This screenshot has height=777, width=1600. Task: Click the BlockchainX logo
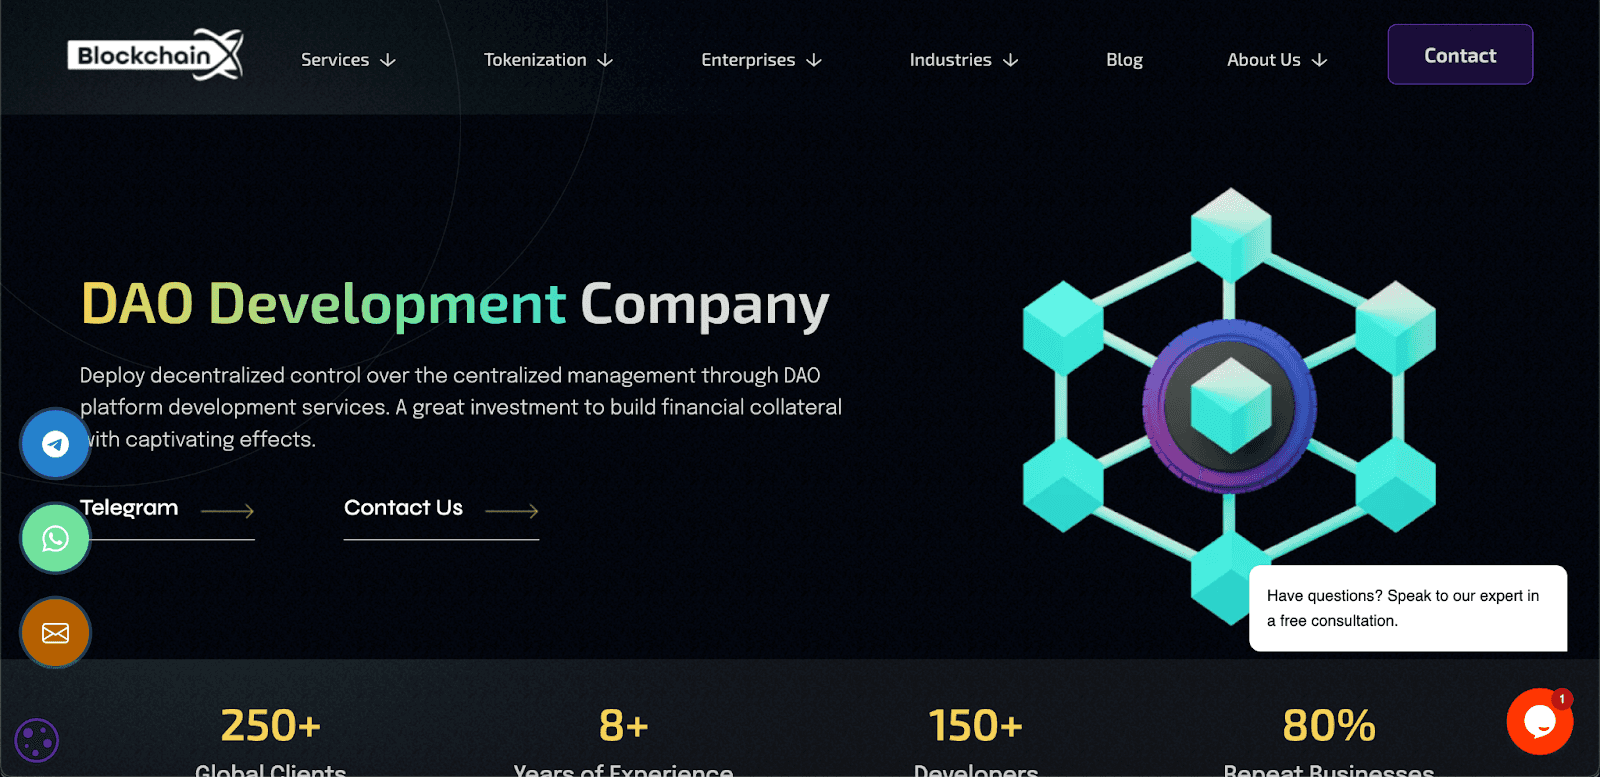pyautogui.click(x=155, y=55)
